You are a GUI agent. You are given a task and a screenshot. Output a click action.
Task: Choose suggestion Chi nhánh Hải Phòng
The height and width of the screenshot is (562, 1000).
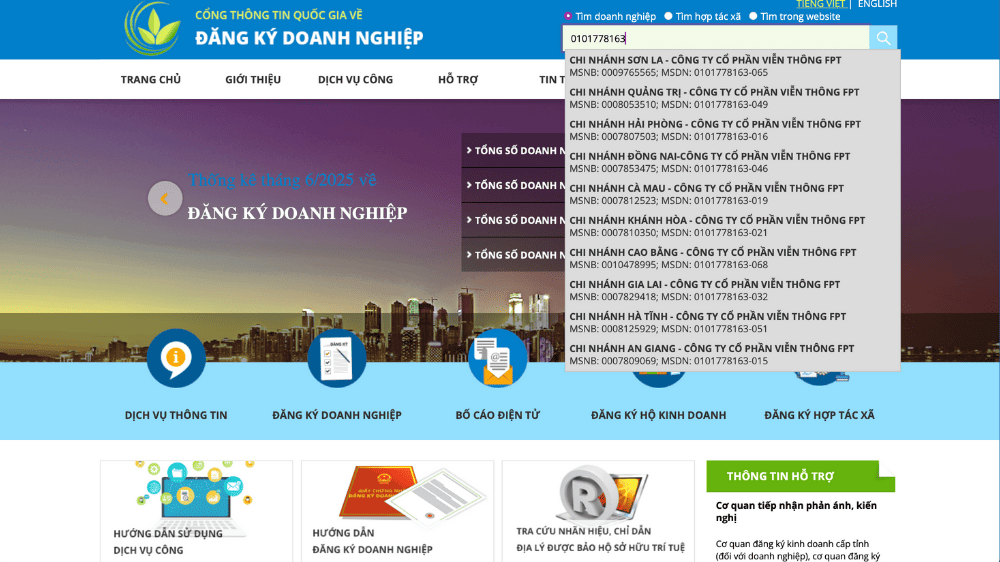(732, 129)
